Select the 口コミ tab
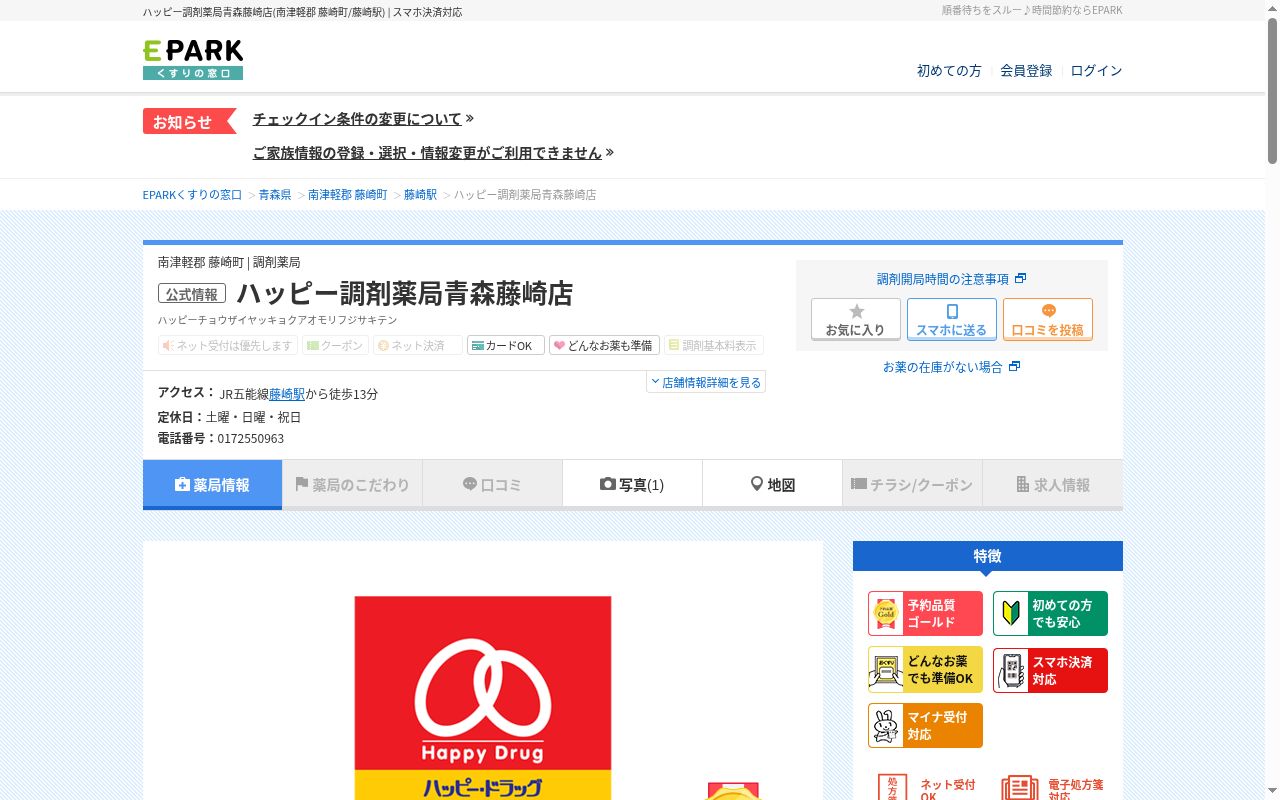This screenshot has height=800, width=1280. click(x=492, y=485)
